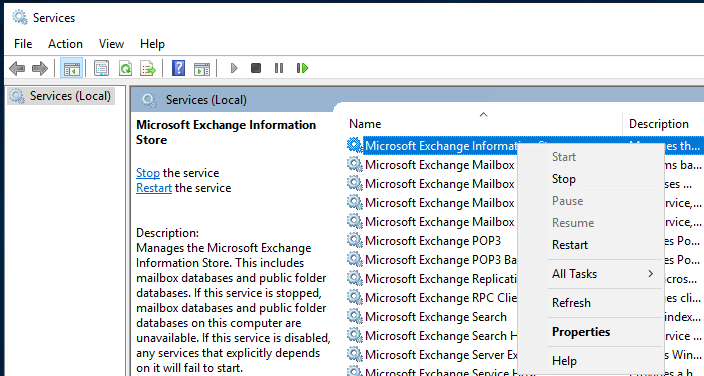Click the Restart the service link
Screen dimensions: 704x376
click(154, 188)
